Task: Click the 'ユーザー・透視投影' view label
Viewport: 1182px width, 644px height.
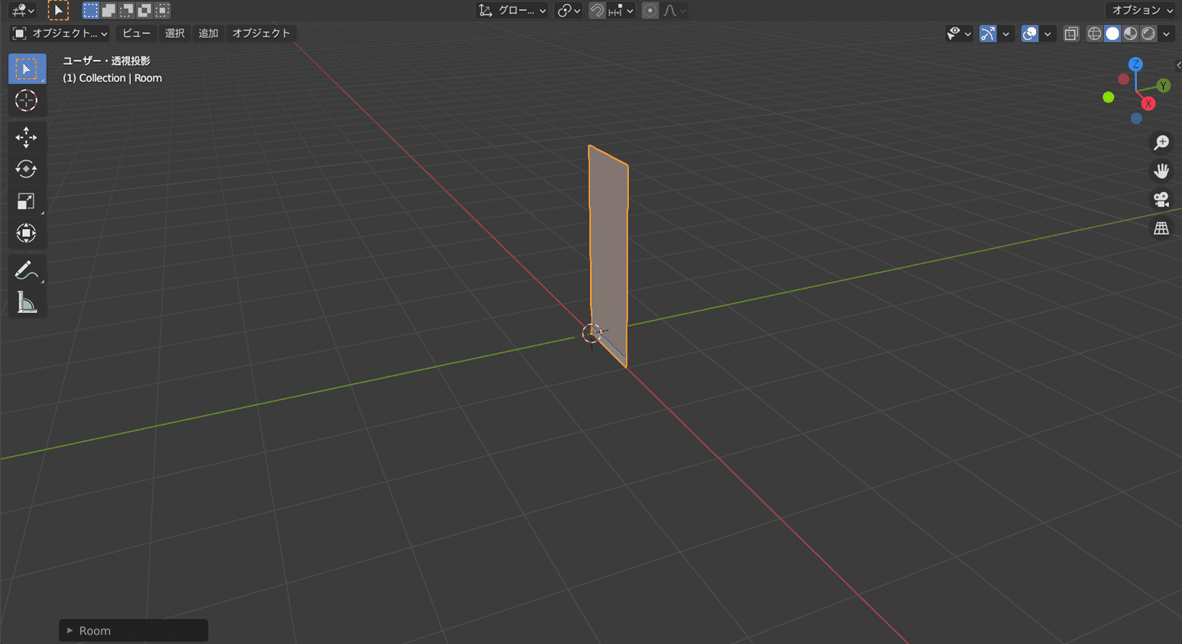Action: (106, 60)
